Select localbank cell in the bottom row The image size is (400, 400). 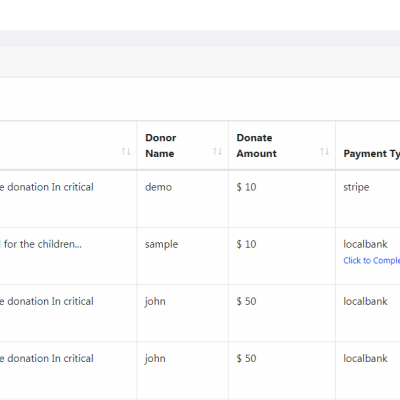(365, 359)
